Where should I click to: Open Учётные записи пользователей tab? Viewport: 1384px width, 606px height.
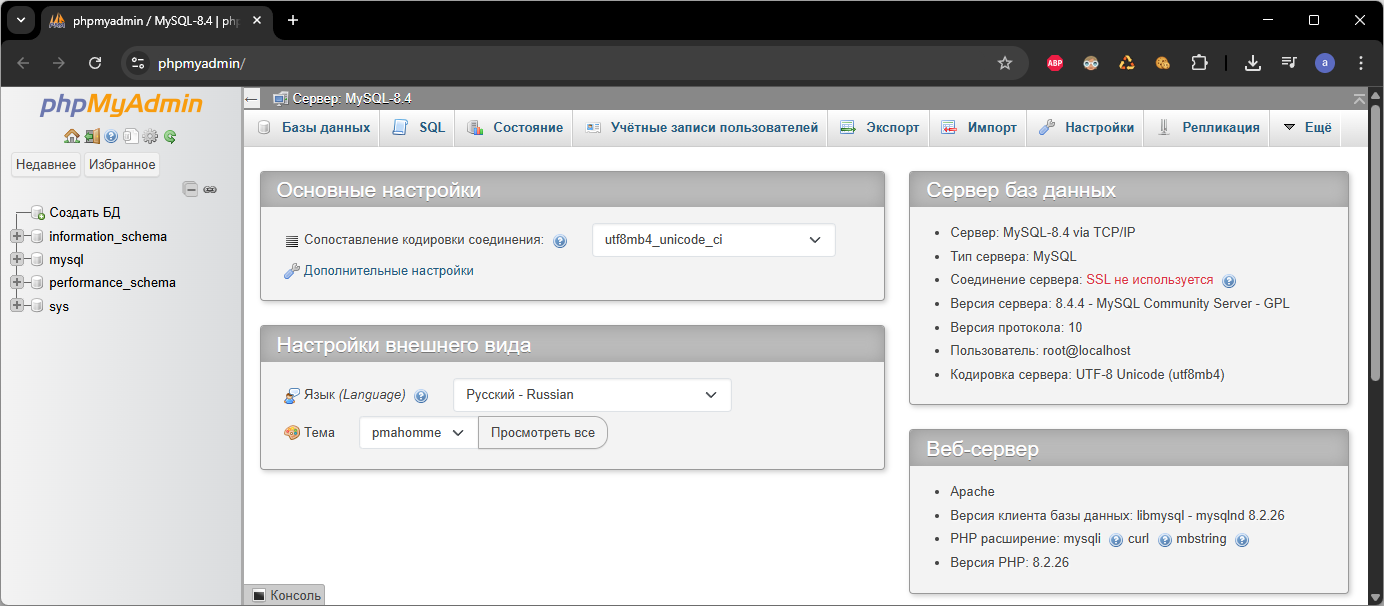pyautogui.click(x=701, y=128)
